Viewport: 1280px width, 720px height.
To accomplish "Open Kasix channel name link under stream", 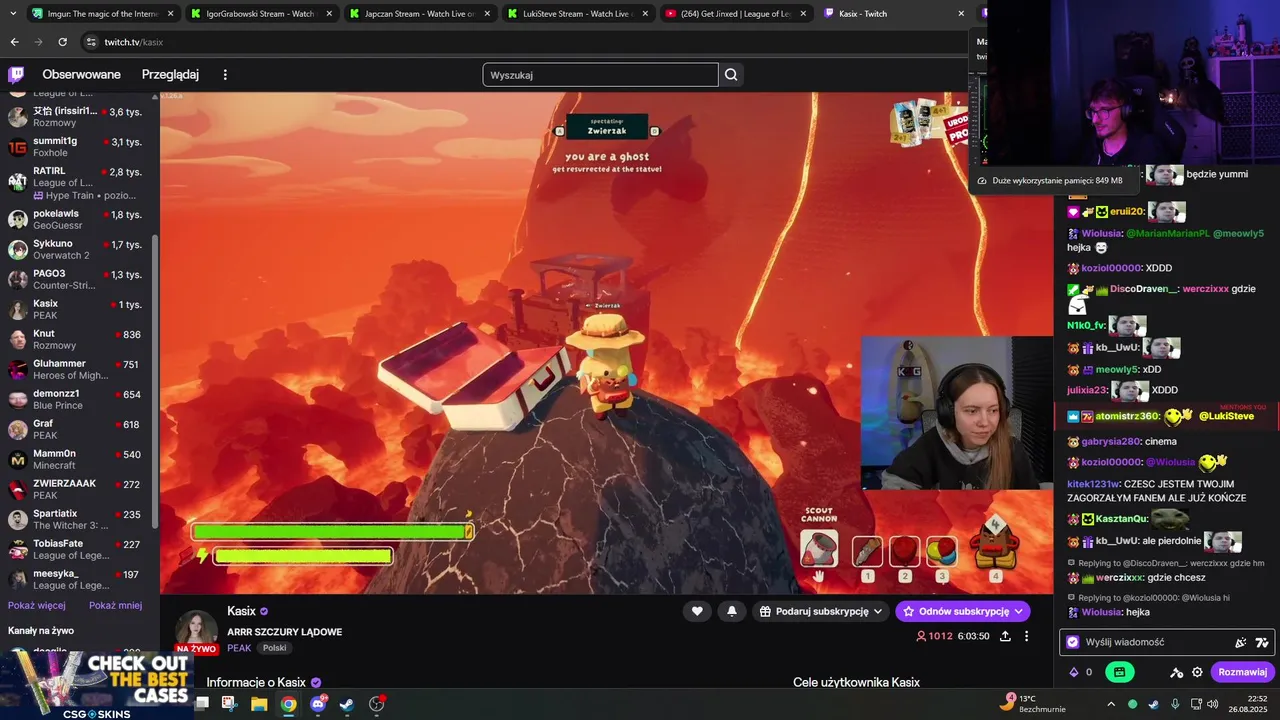I will click(241, 611).
